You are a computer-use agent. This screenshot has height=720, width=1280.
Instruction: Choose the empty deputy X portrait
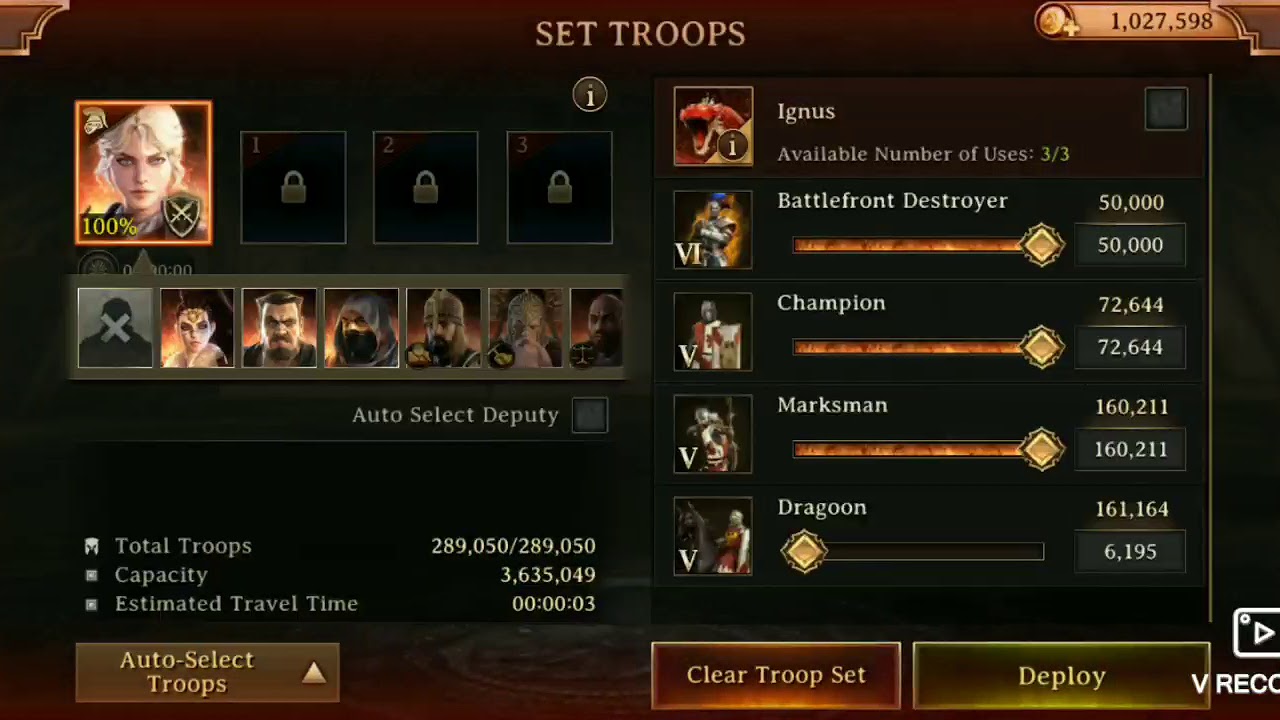pos(115,328)
